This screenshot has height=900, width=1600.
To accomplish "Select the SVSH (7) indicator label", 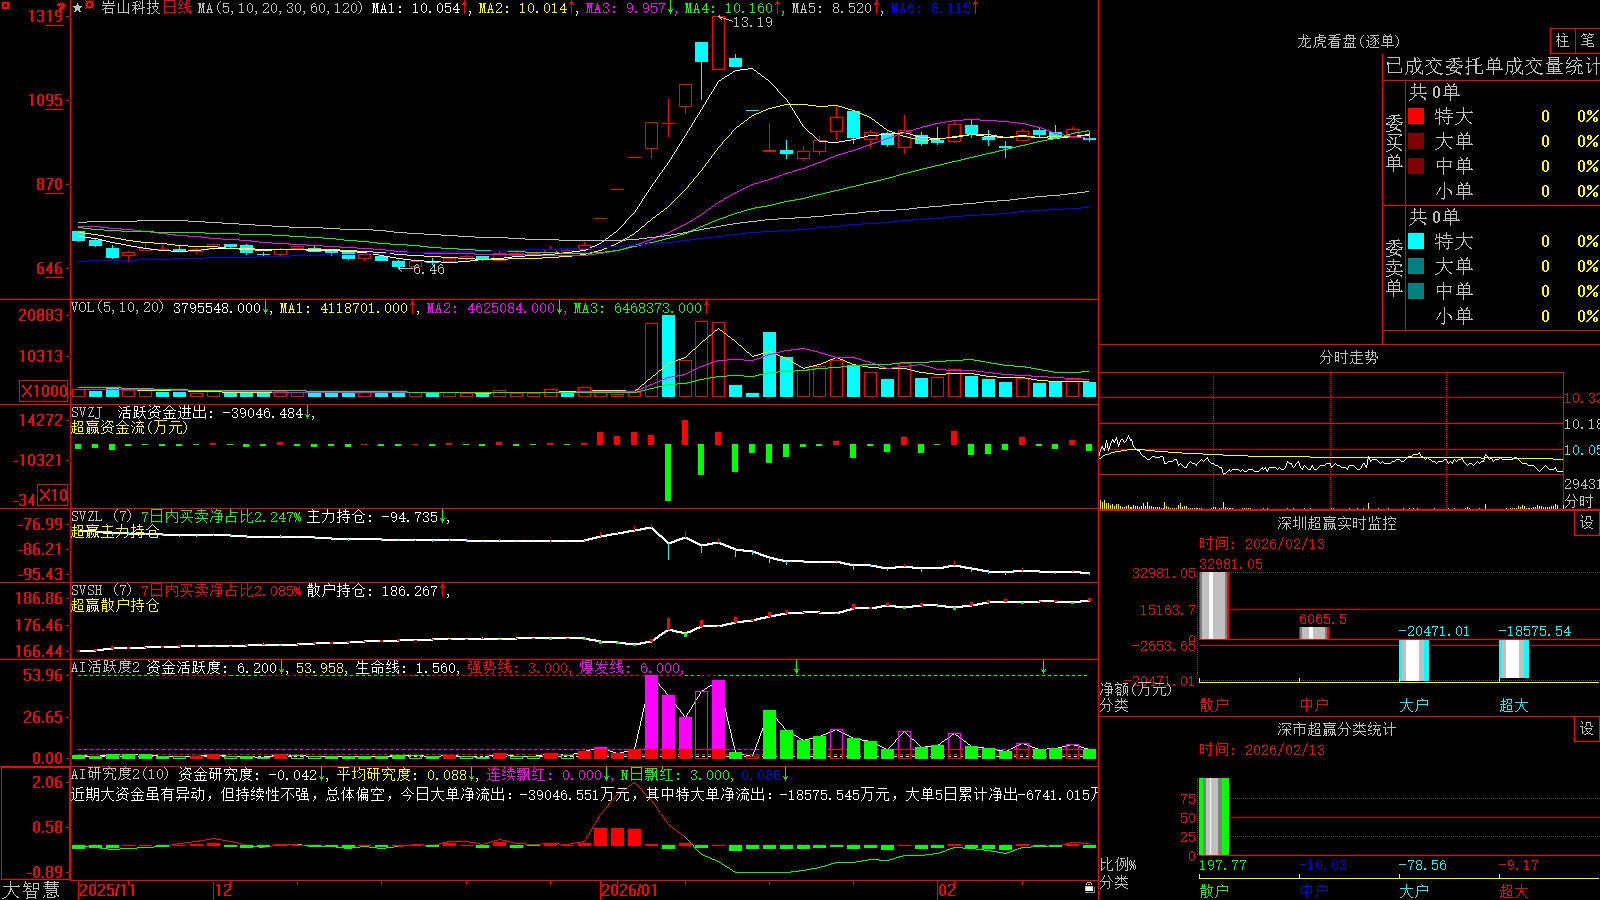I will [101, 591].
